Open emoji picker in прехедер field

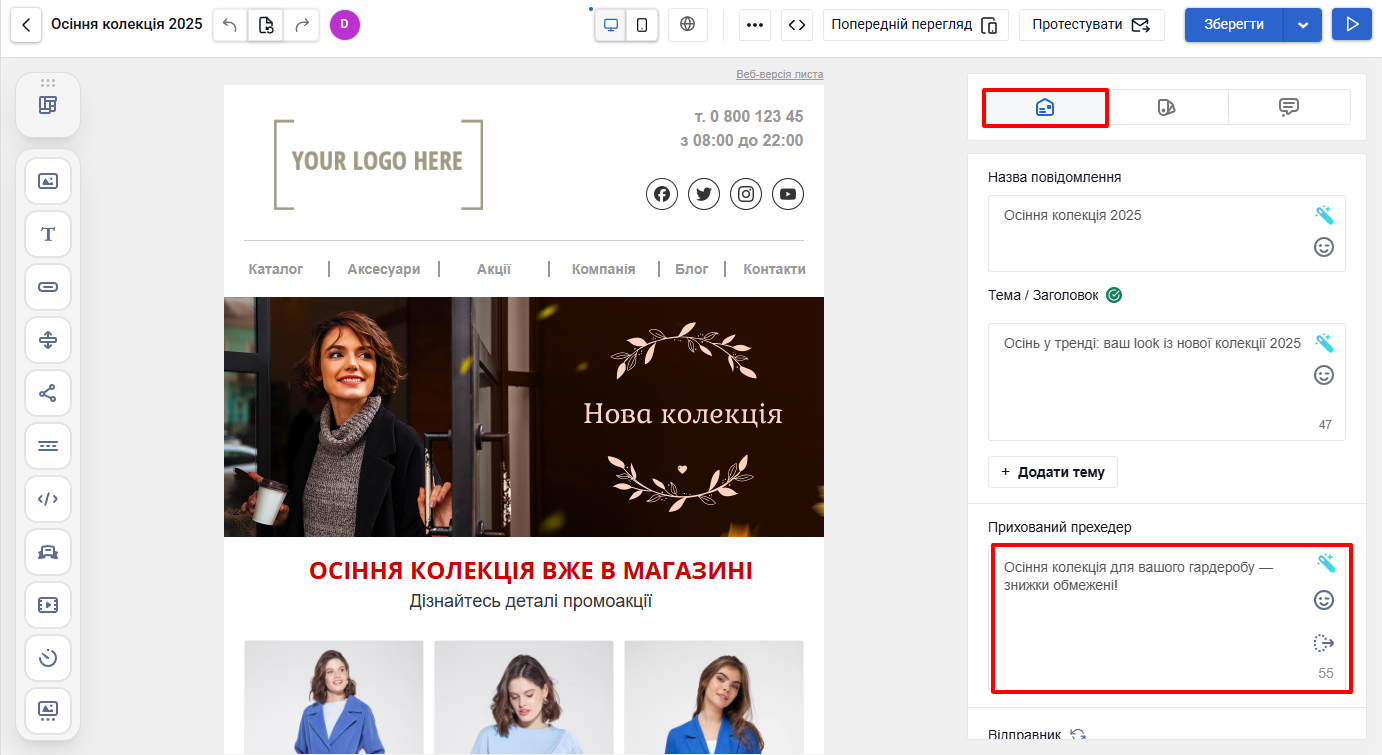pos(1324,600)
